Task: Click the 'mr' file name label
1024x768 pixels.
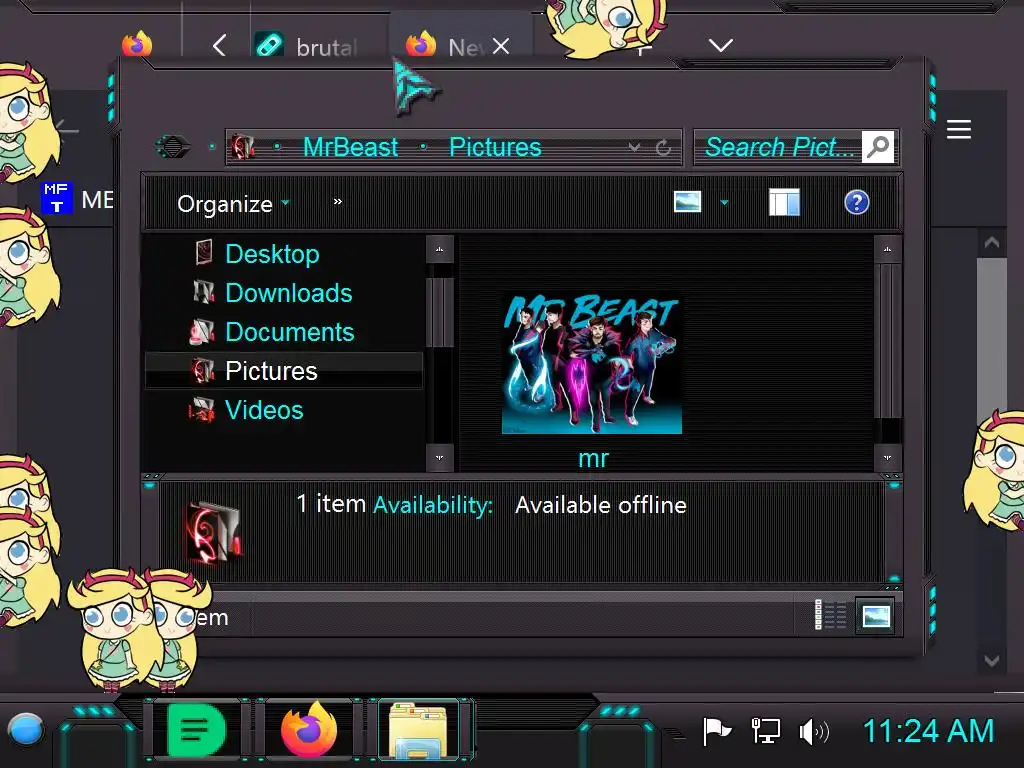Action: [593, 458]
